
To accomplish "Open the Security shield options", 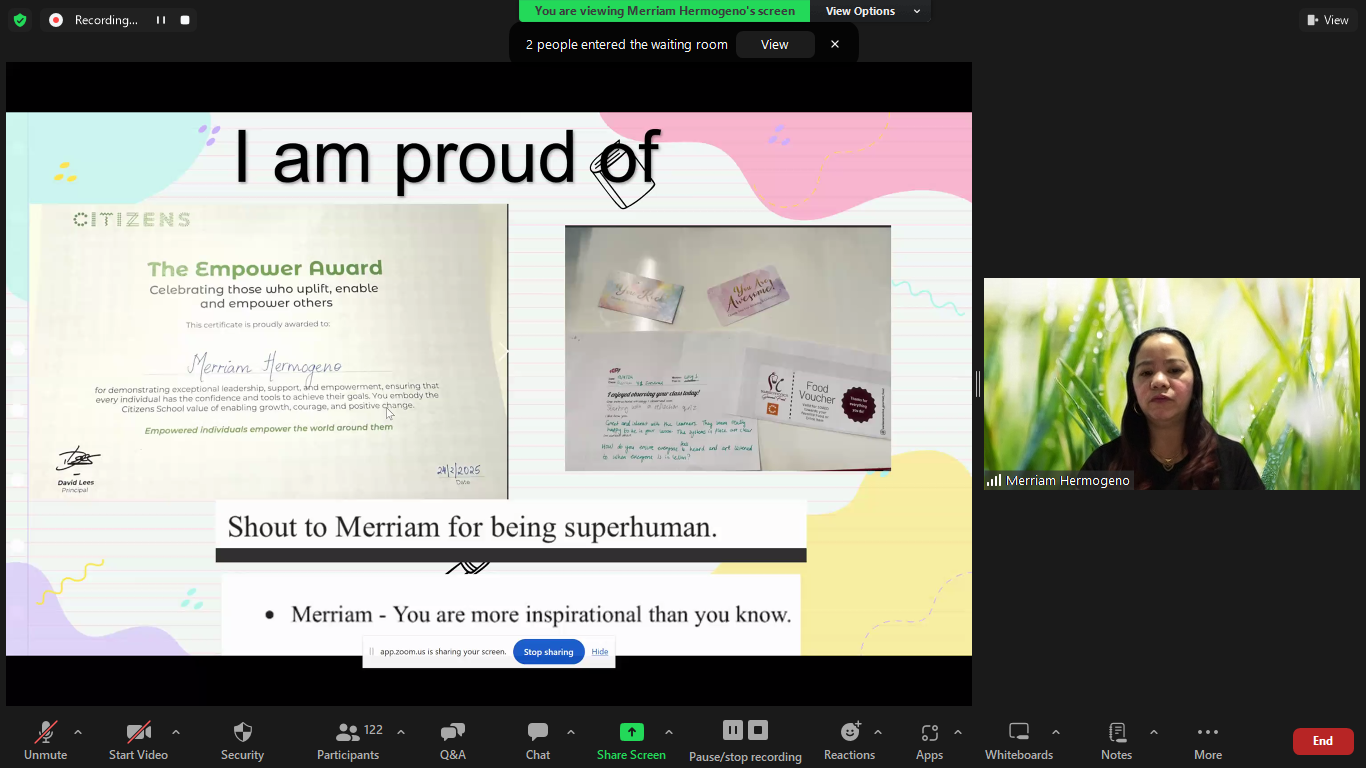I will pyautogui.click(x=242, y=740).
